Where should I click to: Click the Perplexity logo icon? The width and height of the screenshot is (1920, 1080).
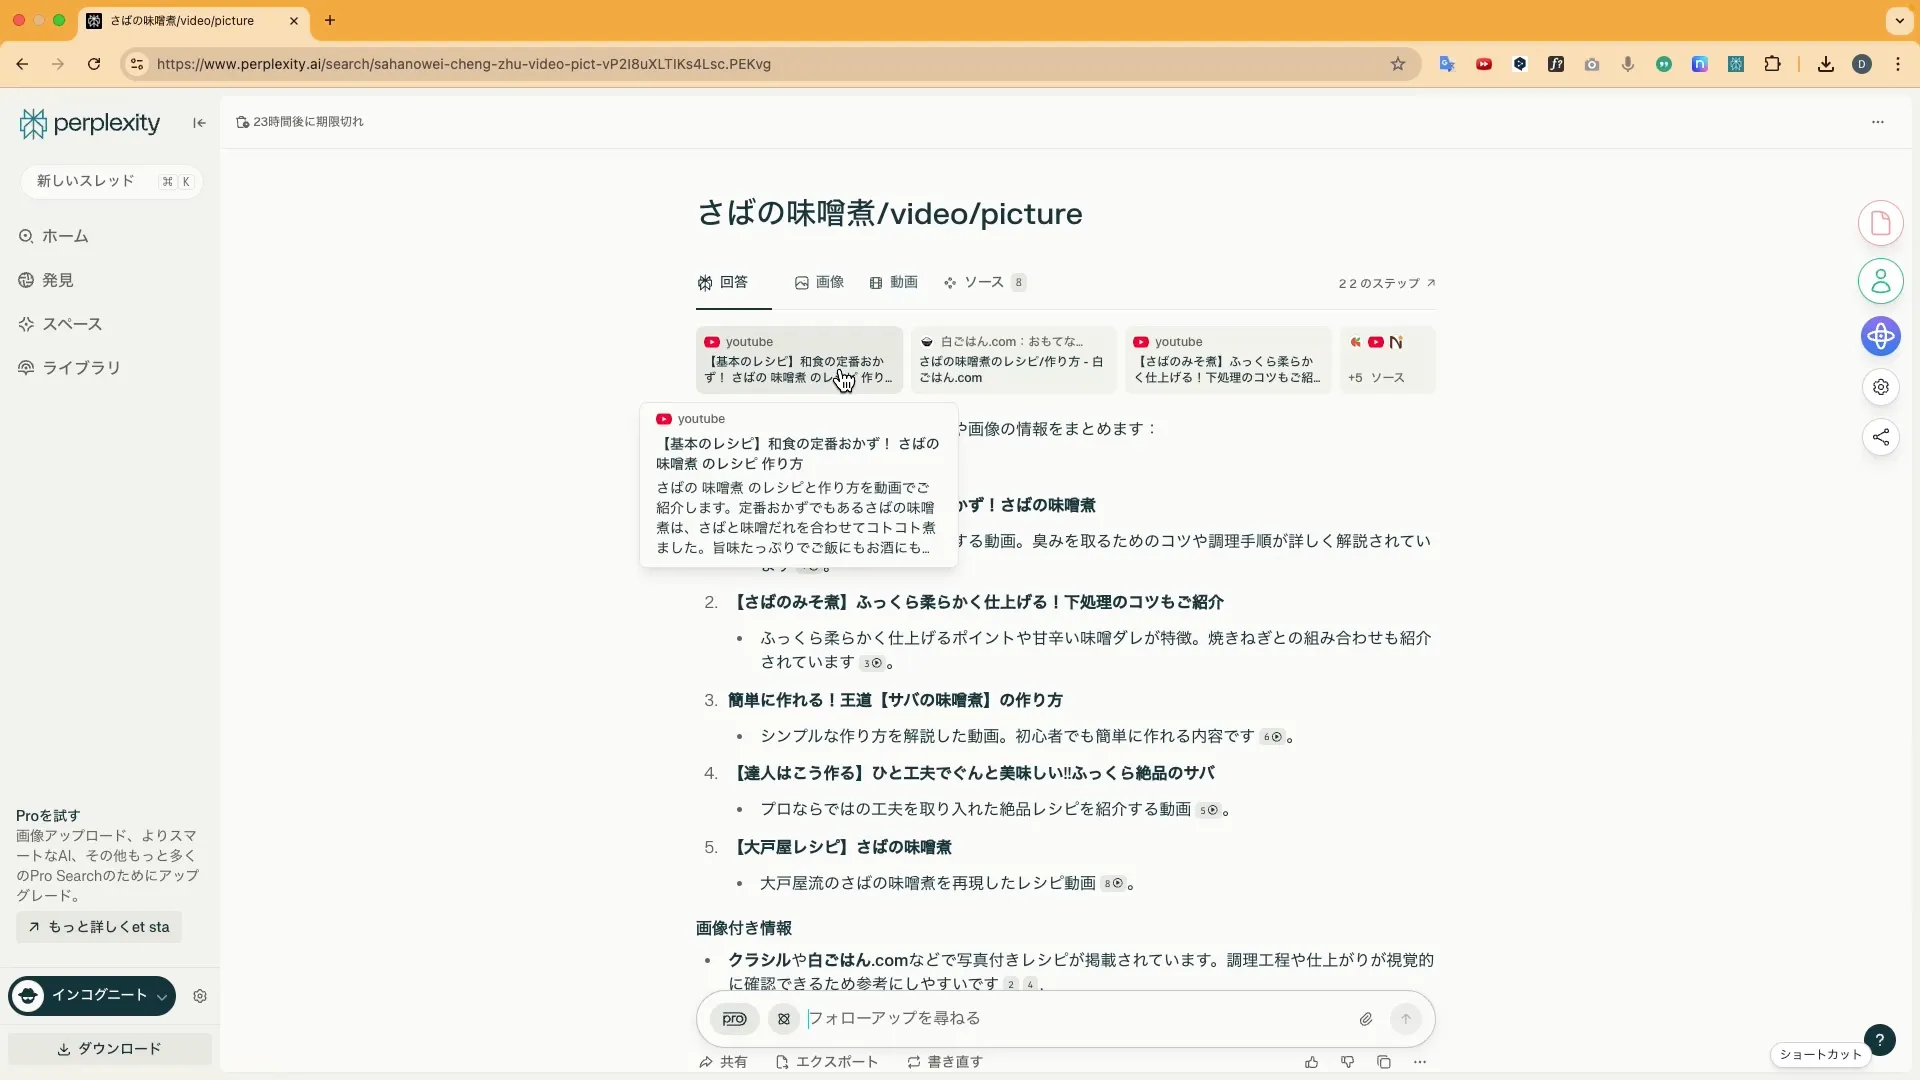click(33, 122)
